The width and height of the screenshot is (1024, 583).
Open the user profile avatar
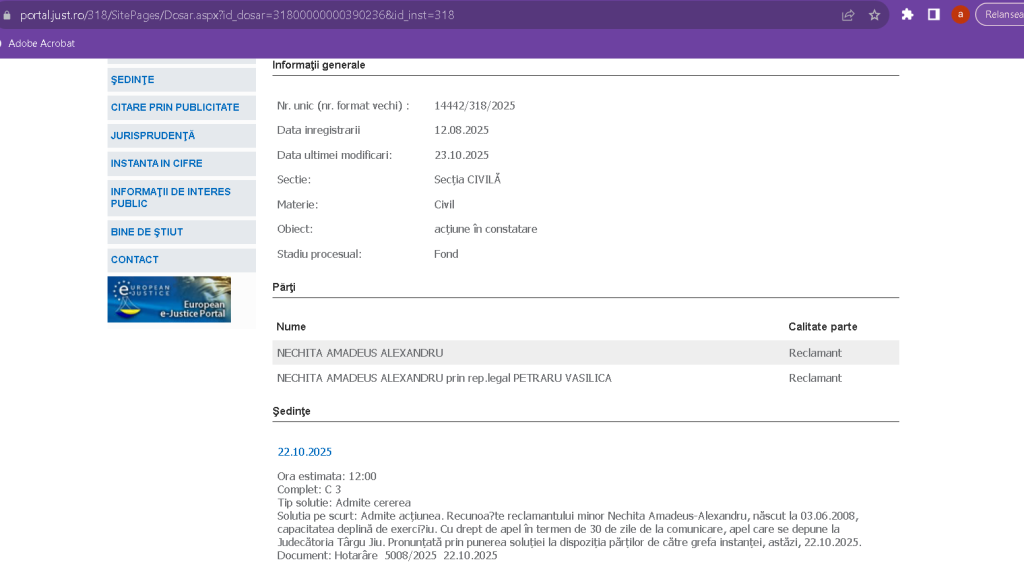point(960,15)
